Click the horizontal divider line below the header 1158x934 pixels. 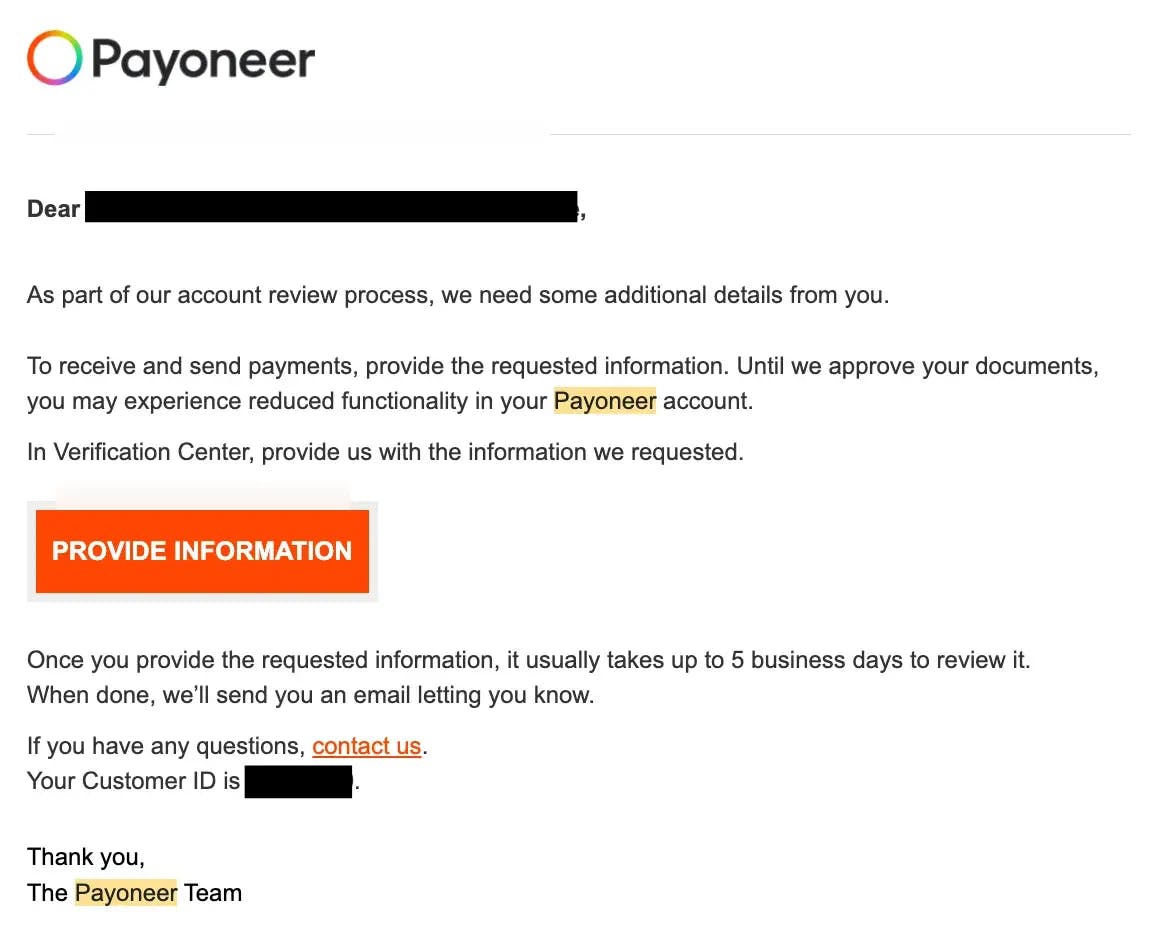(579, 128)
